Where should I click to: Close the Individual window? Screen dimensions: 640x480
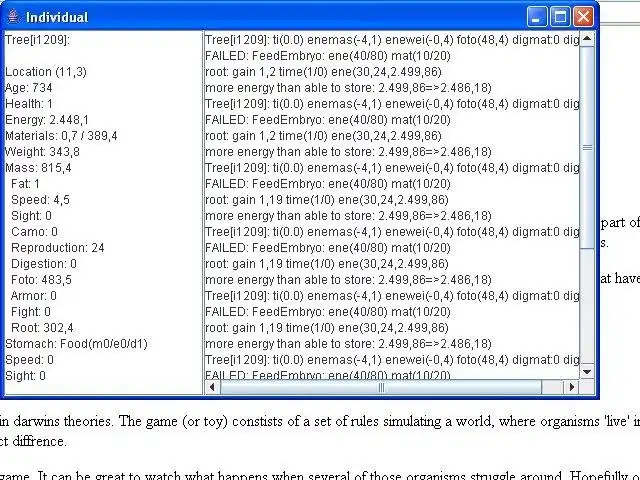point(583,17)
